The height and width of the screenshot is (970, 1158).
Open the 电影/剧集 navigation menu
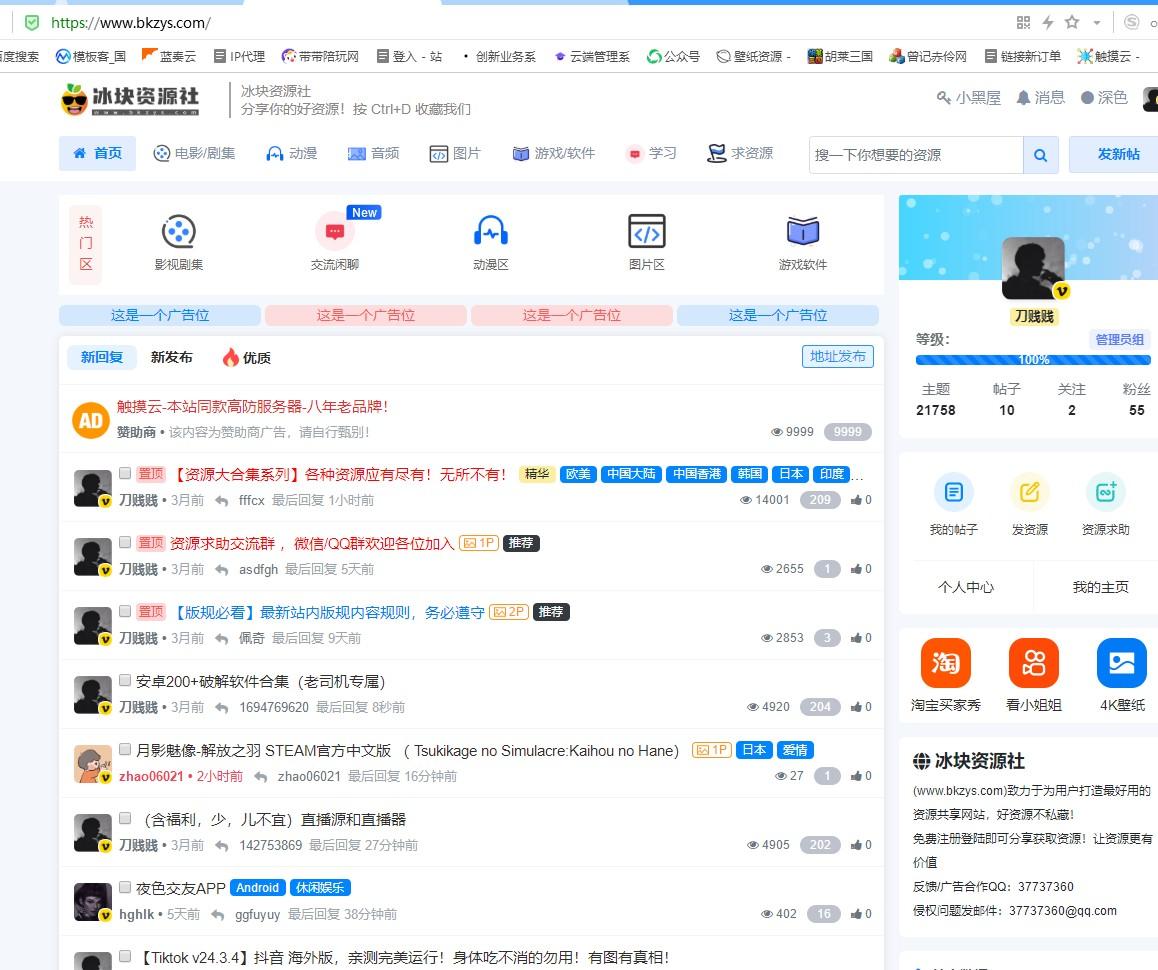click(195, 154)
